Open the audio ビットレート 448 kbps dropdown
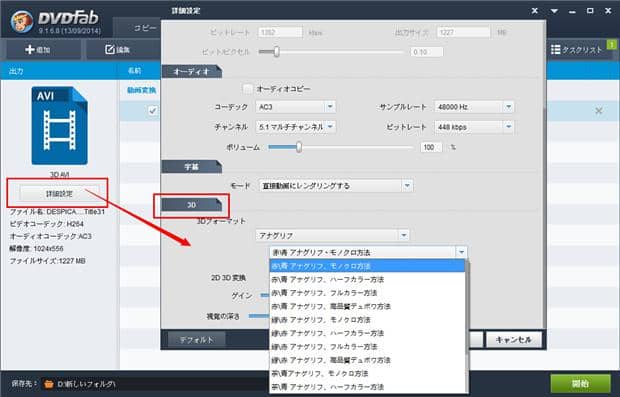 pyautogui.click(x=474, y=127)
